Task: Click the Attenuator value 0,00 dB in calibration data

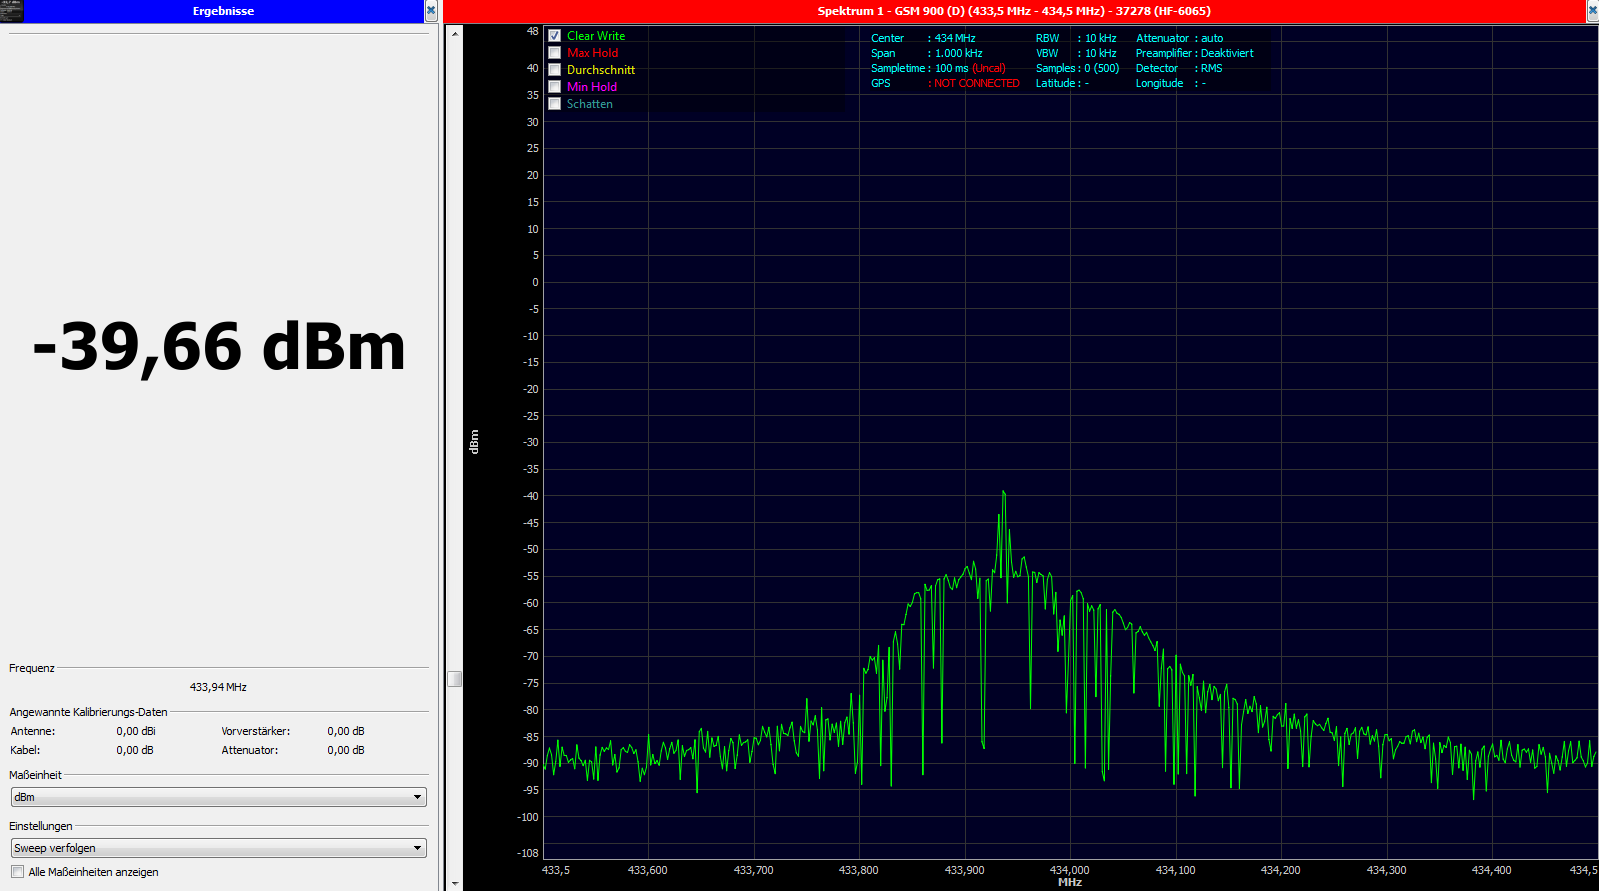Action: pyautogui.click(x=346, y=750)
